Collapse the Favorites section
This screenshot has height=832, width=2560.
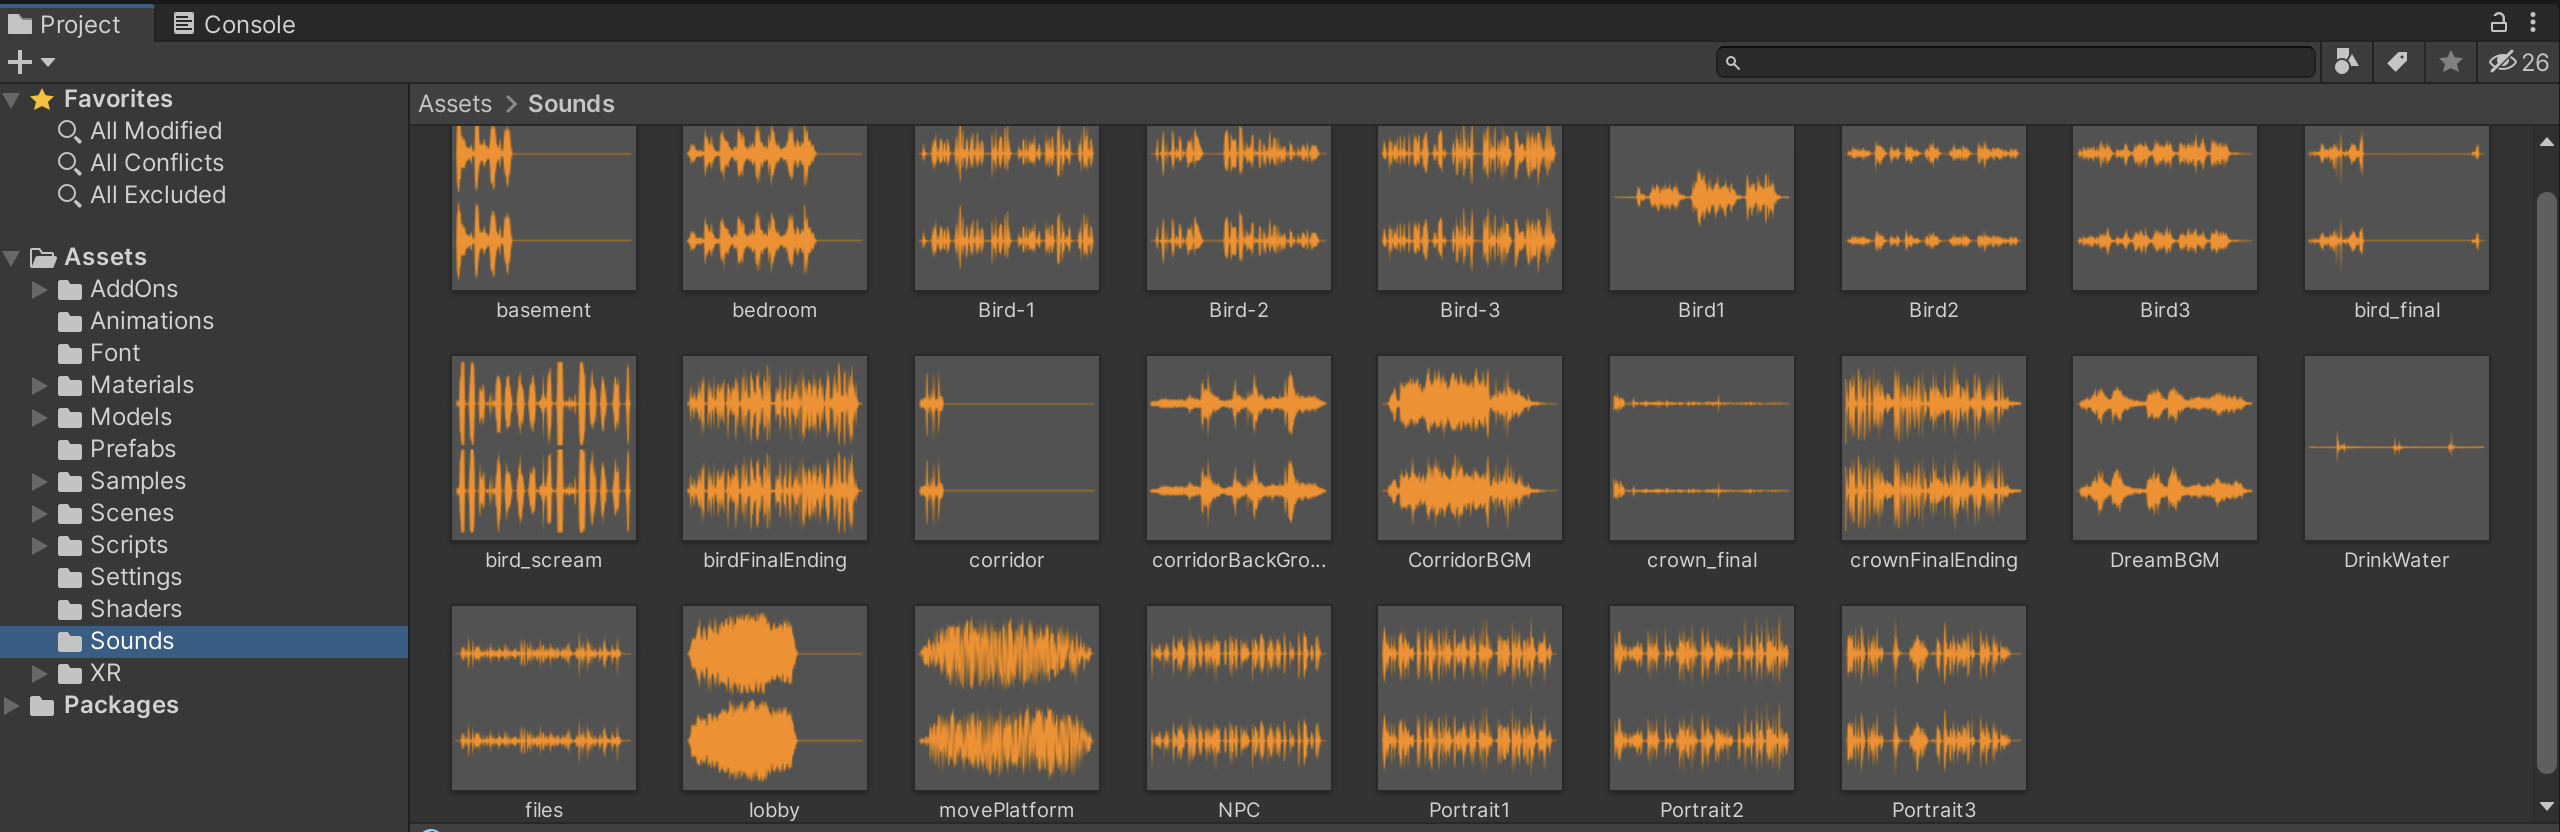[12, 99]
